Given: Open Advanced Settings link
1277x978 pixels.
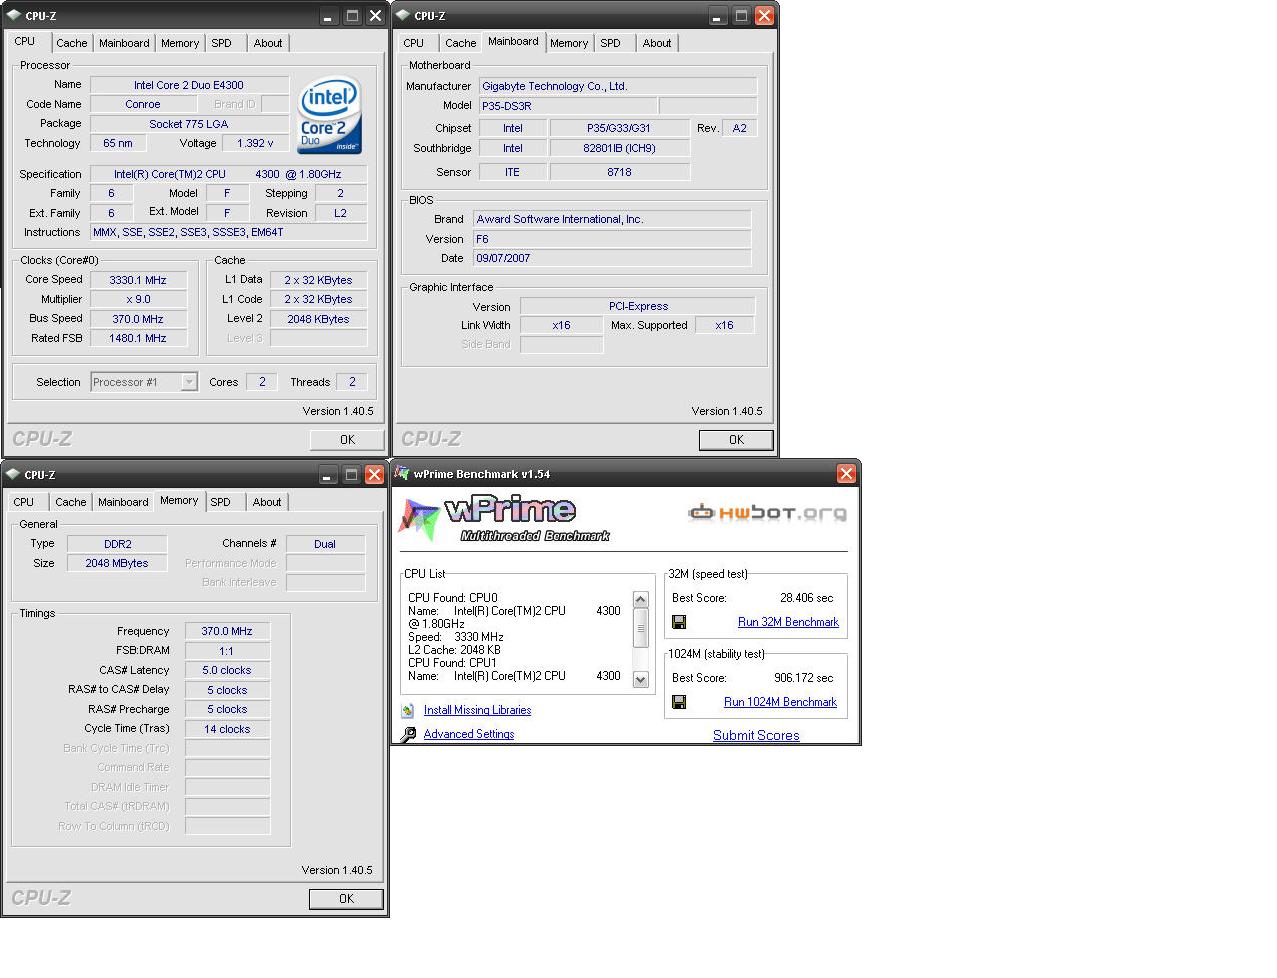Looking at the screenshot, I should (x=469, y=734).
